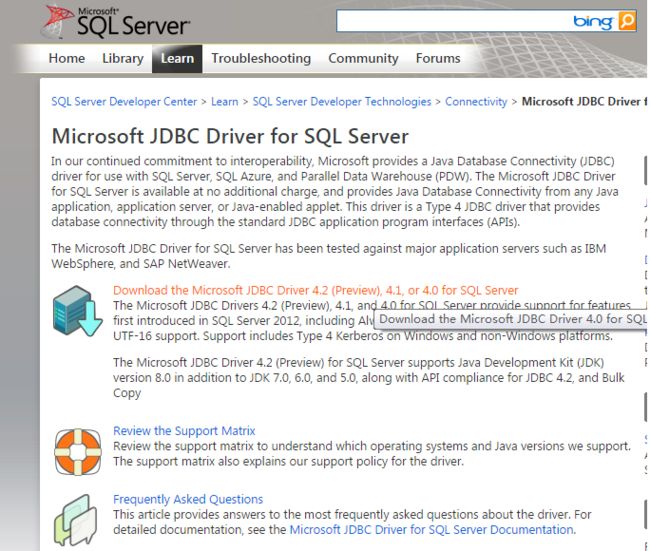Open the Connectivity breadcrumb link
The height and width of the screenshot is (551, 650).
point(476,102)
